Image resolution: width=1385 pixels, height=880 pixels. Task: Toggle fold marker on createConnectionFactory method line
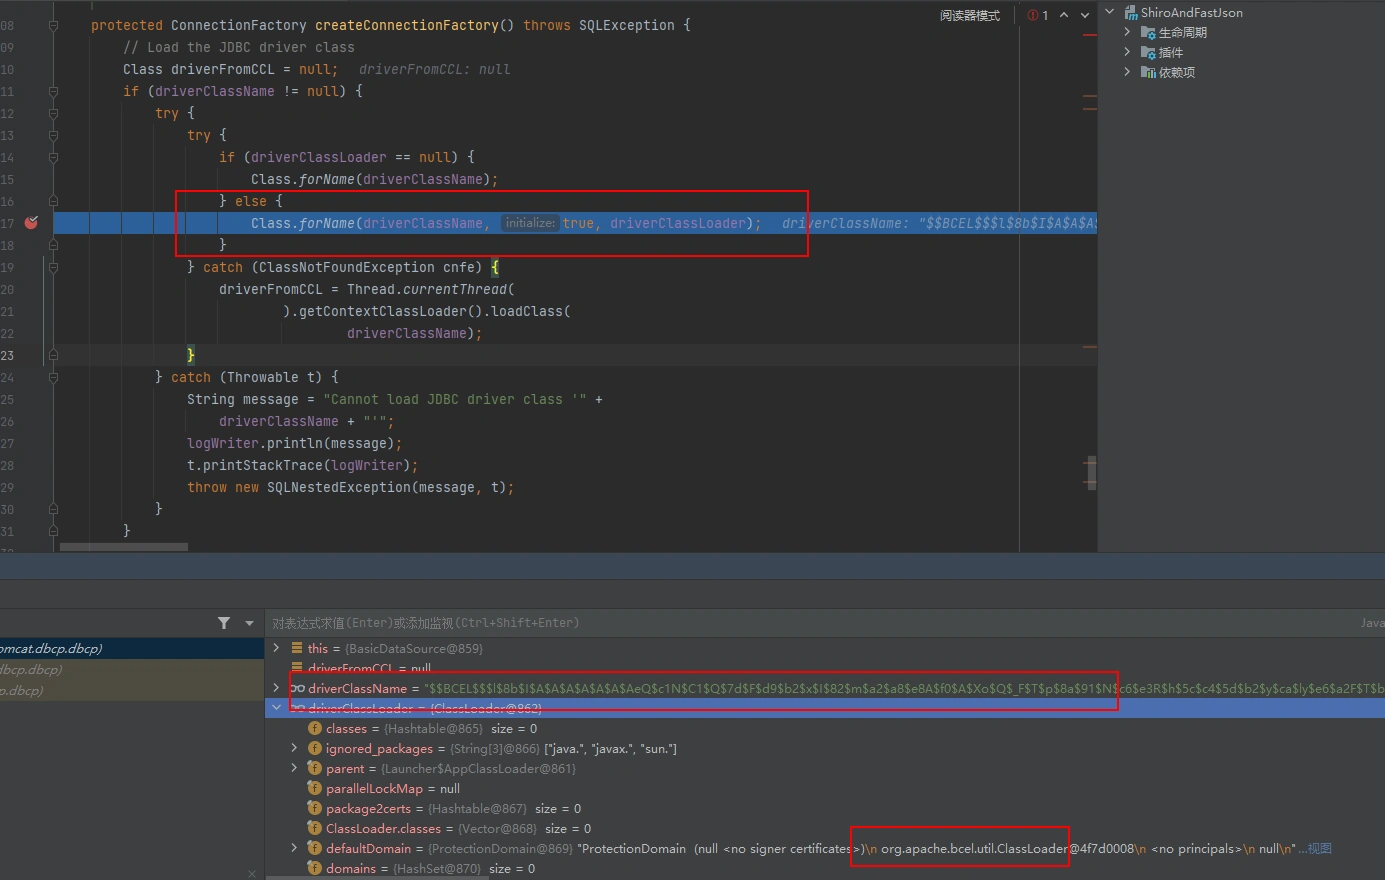pyautogui.click(x=53, y=25)
